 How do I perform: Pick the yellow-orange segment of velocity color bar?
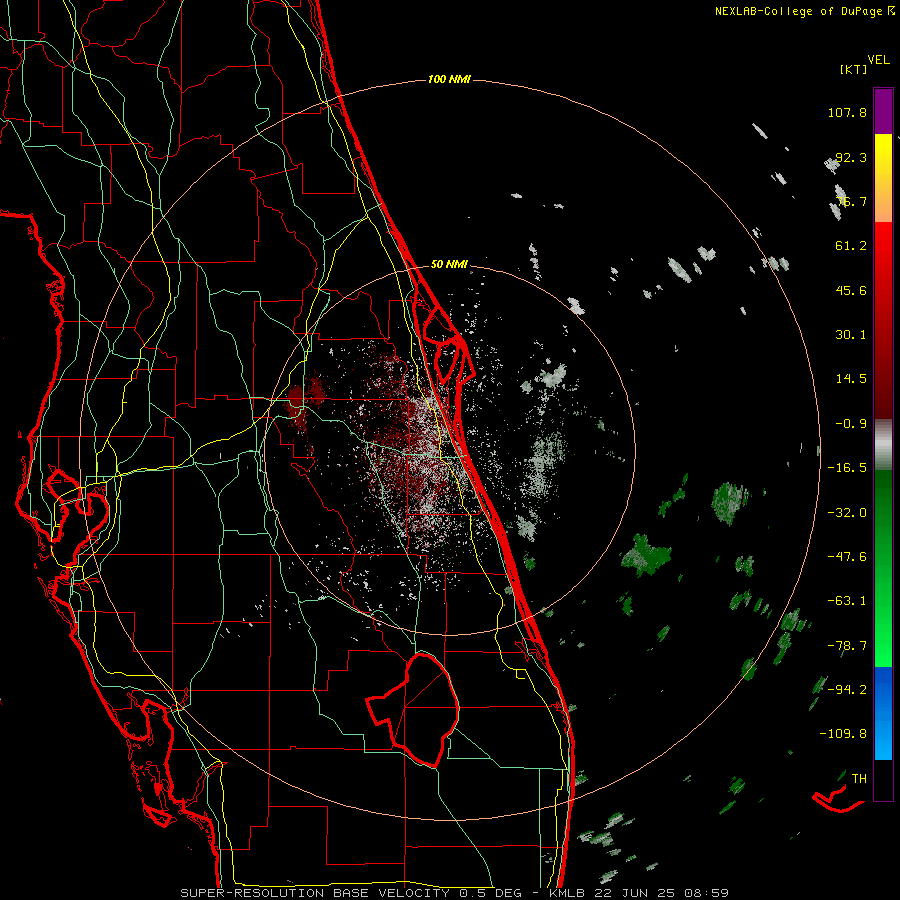pos(883,178)
